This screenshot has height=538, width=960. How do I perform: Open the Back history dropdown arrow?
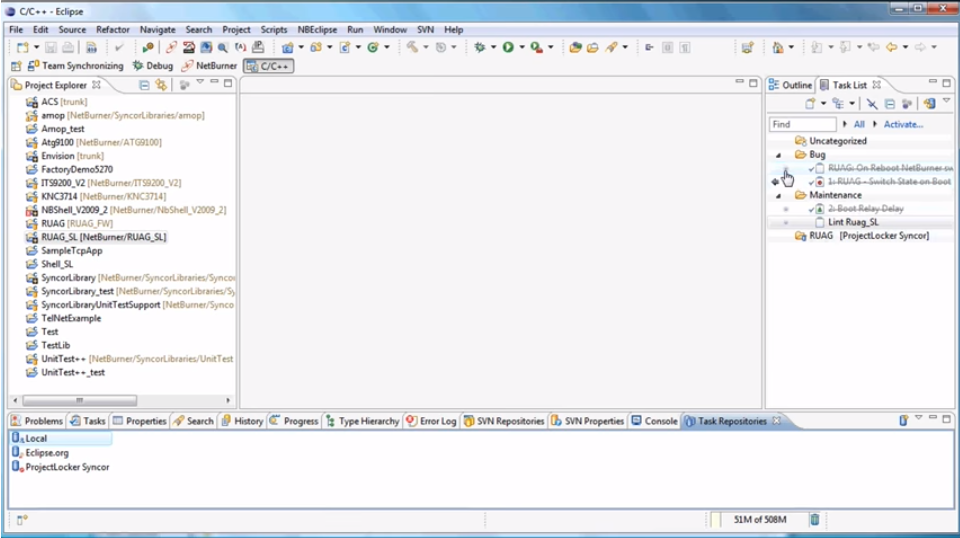(905, 48)
